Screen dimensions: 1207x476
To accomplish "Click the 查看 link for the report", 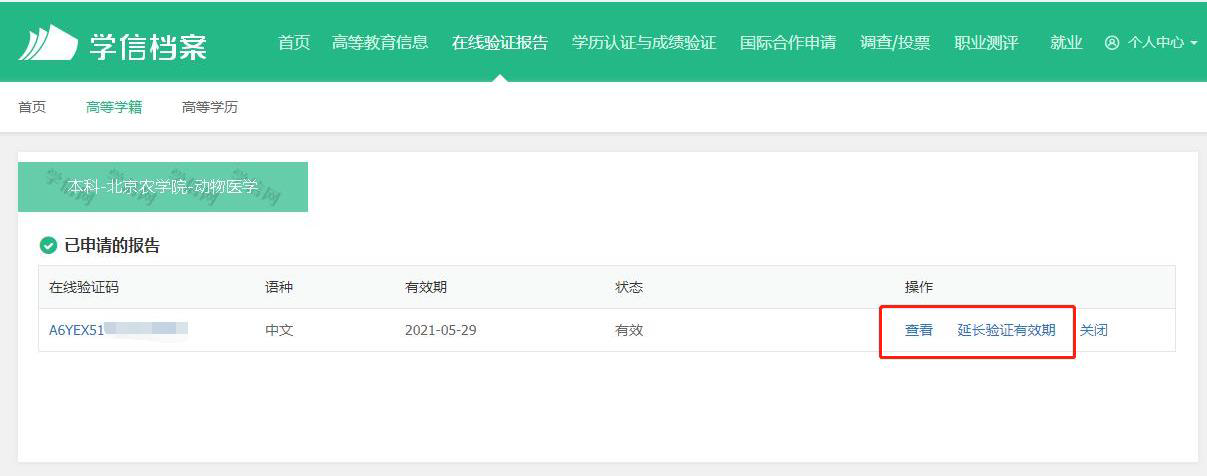I will pyautogui.click(x=919, y=330).
